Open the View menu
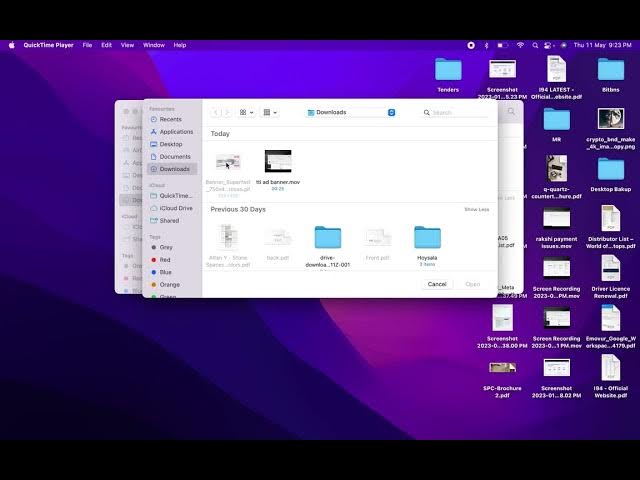The width and height of the screenshot is (640, 480). (x=127, y=45)
